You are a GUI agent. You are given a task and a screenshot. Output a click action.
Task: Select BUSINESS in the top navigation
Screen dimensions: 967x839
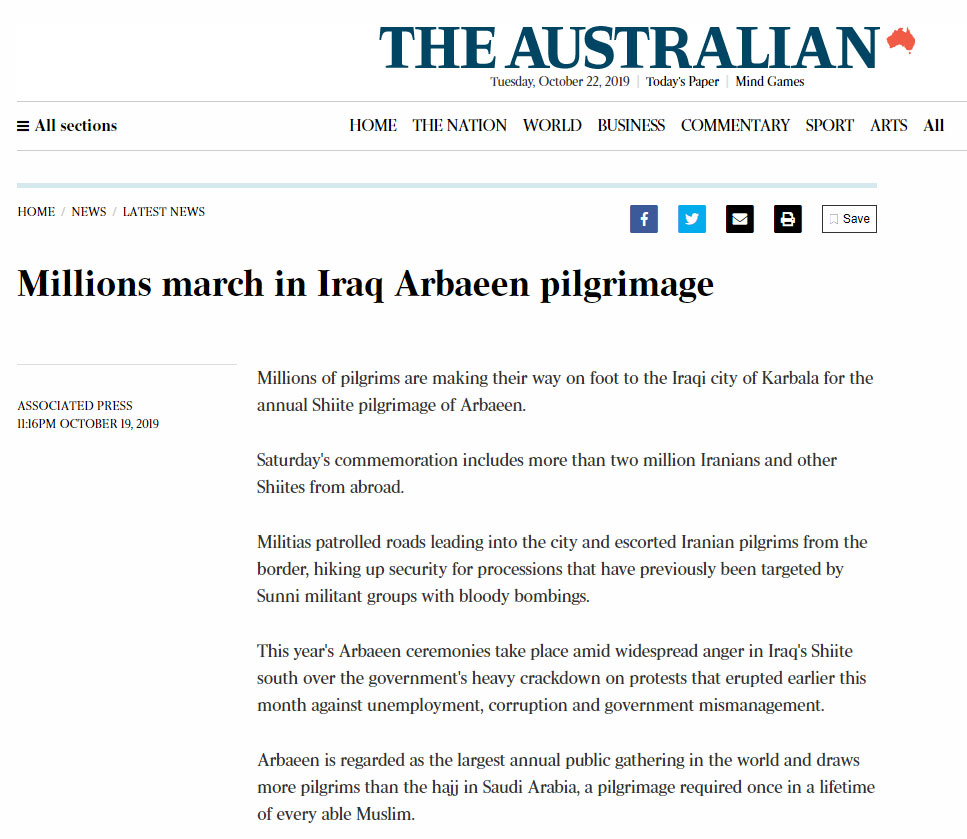[x=631, y=126]
